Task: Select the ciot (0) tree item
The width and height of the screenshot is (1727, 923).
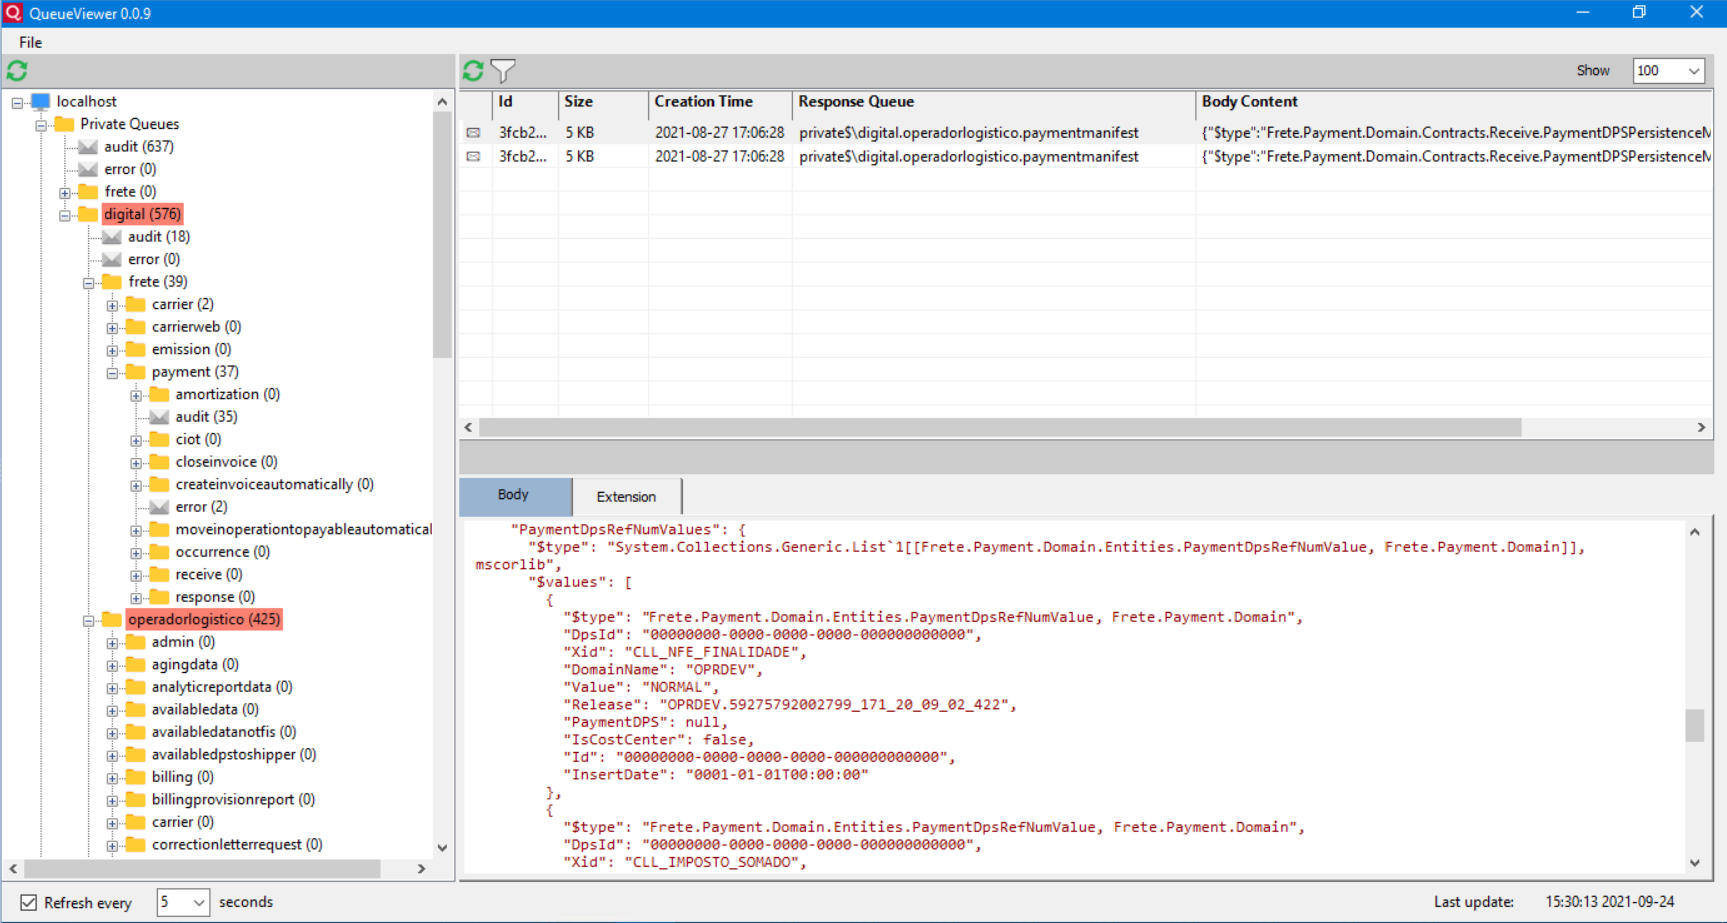Action: [198, 439]
